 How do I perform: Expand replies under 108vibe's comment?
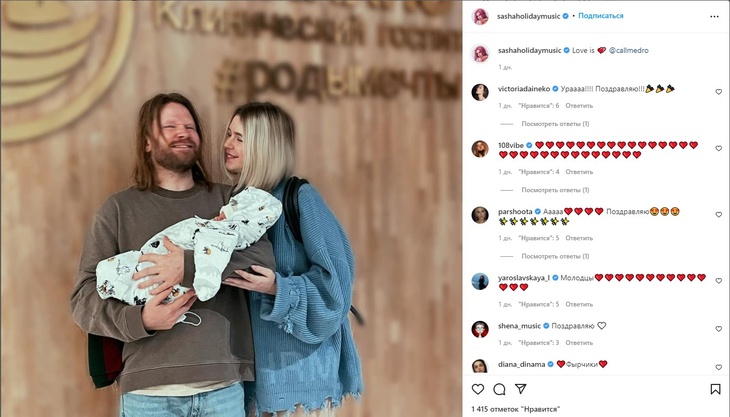[x=555, y=190]
